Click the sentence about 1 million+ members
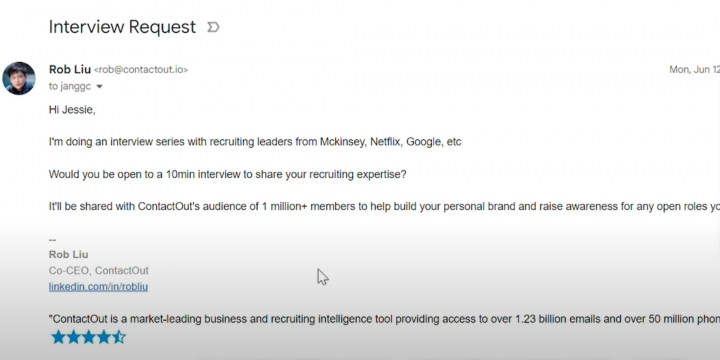Image resolution: width=720 pixels, height=360 pixels. [384, 207]
